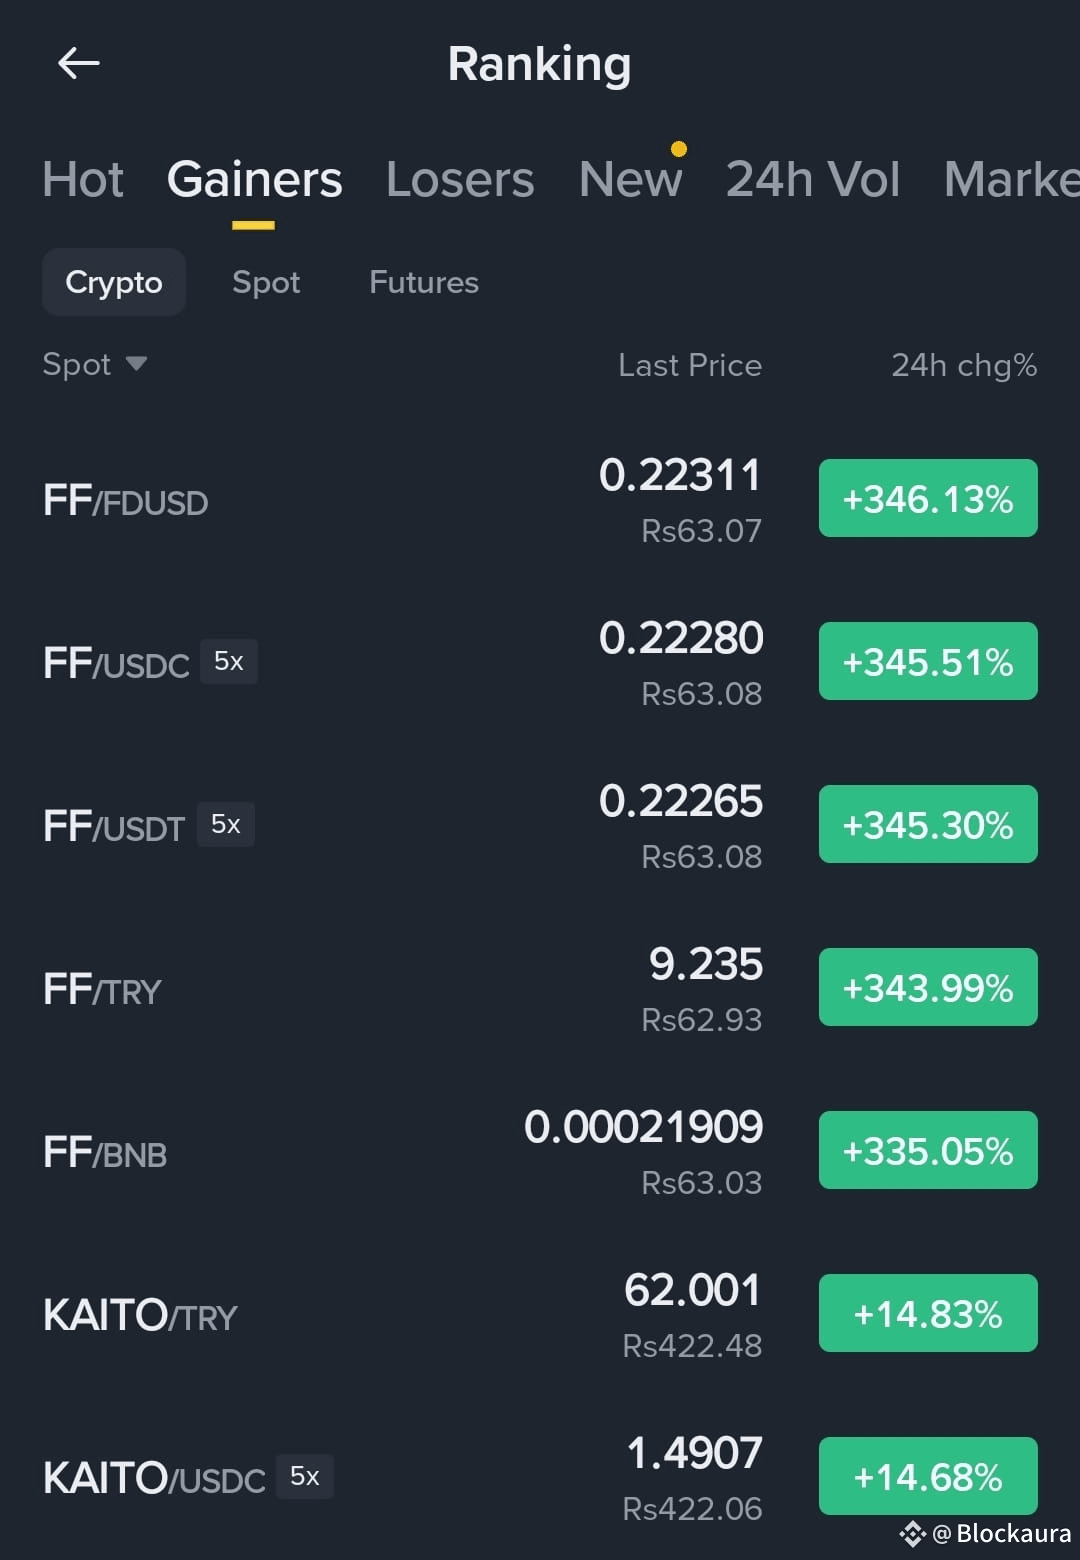Click the +346.13% change button

pos(928,498)
